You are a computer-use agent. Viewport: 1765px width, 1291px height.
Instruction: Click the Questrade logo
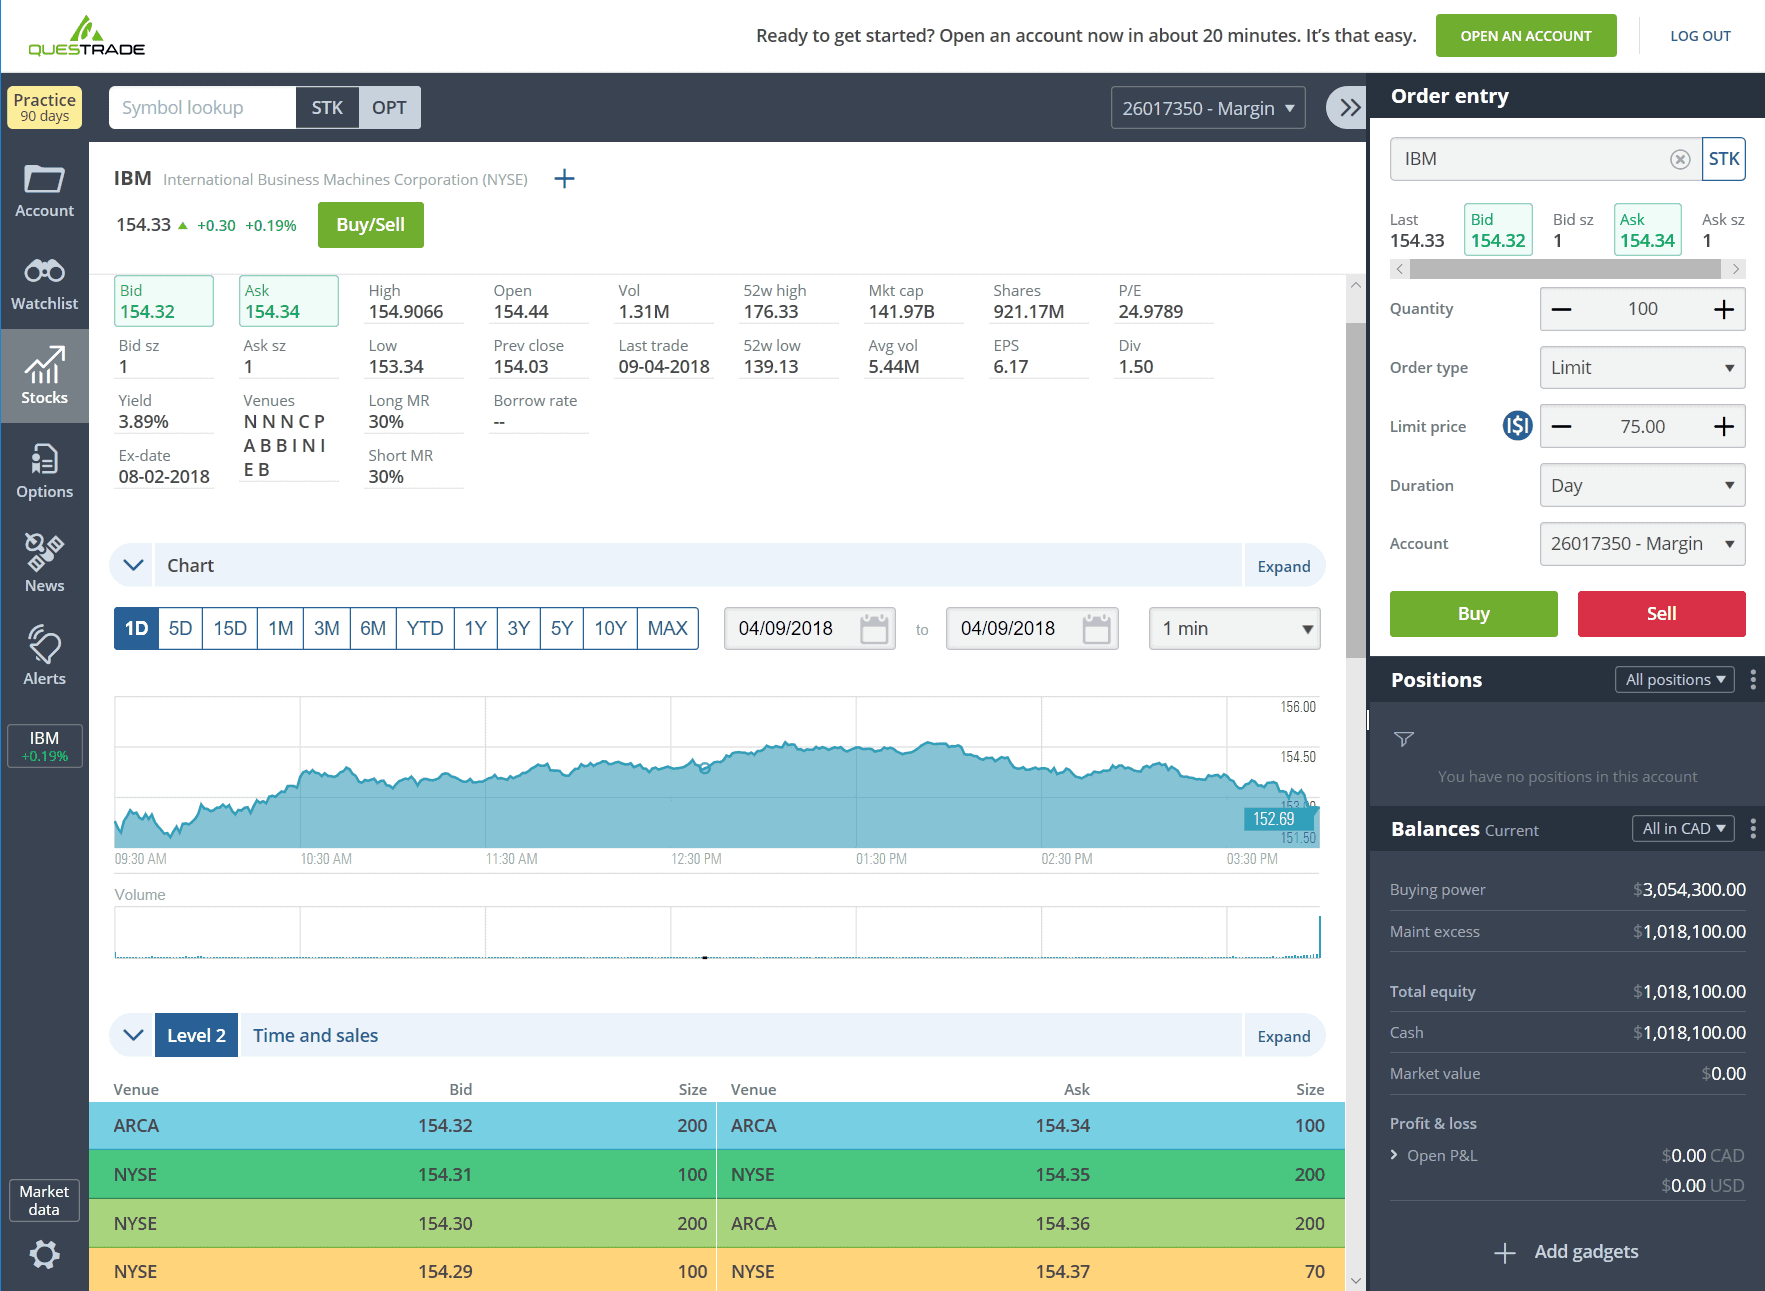click(86, 36)
